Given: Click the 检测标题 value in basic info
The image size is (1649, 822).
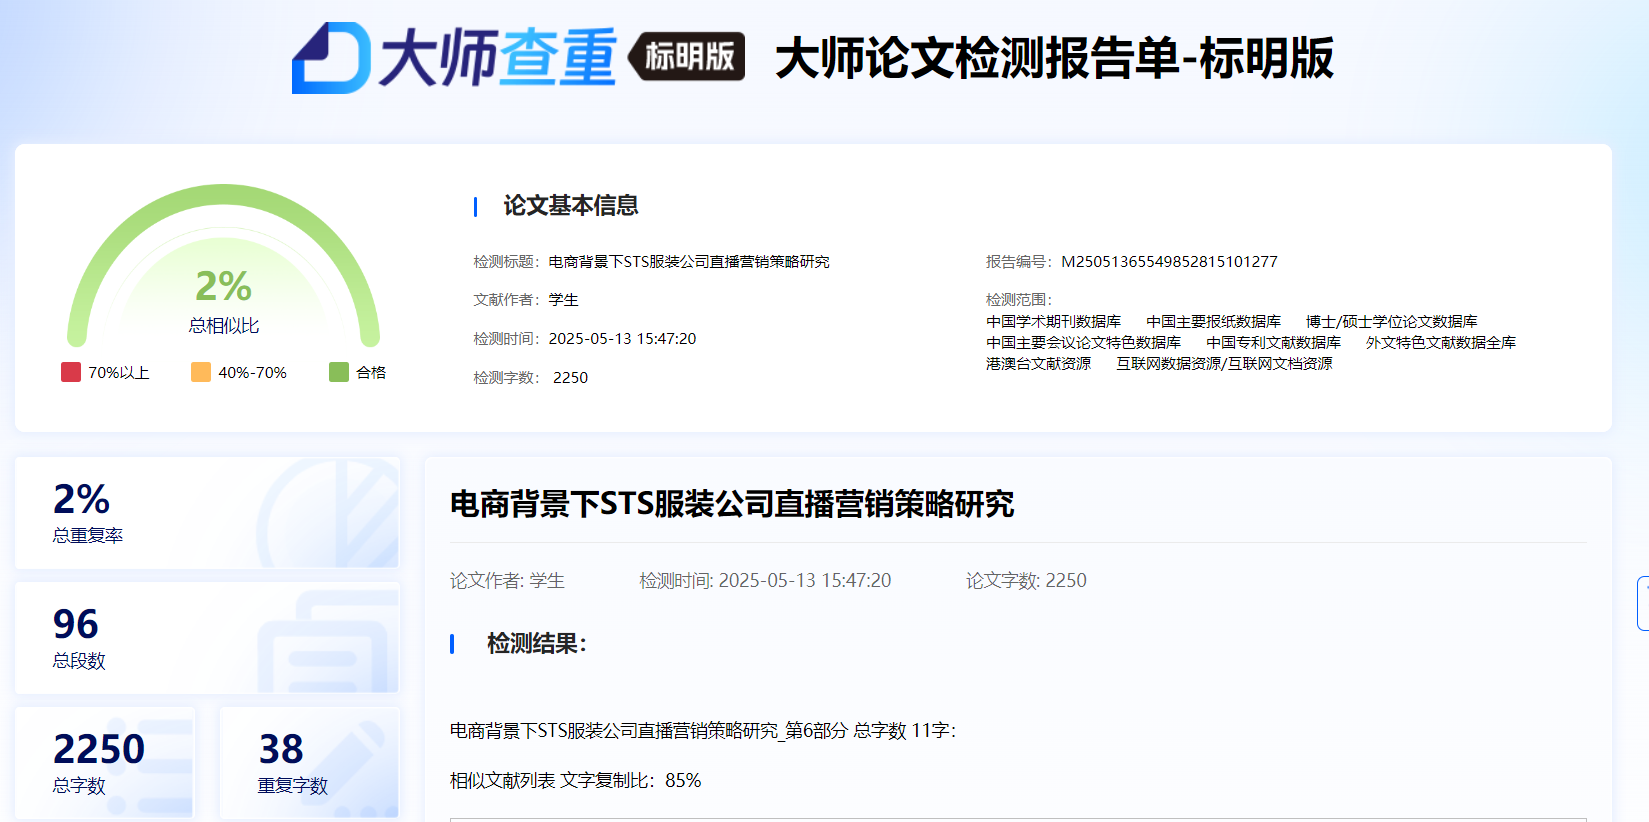Looking at the screenshot, I should coord(689,262).
